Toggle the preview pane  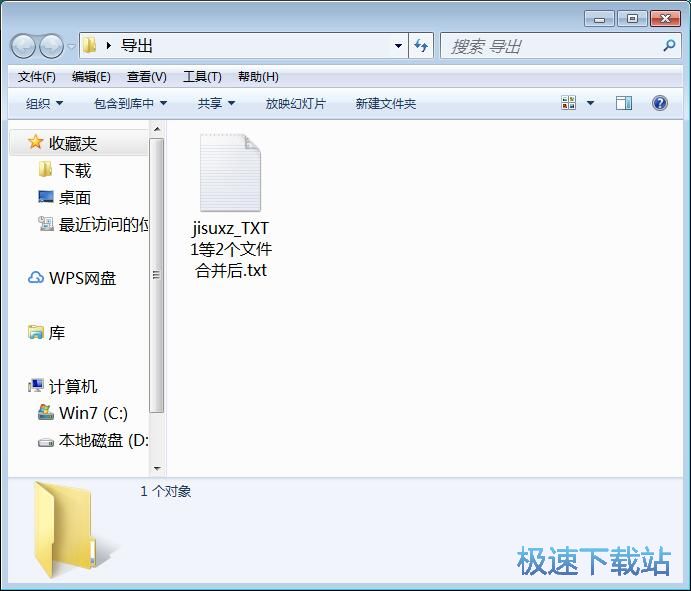tap(624, 103)
